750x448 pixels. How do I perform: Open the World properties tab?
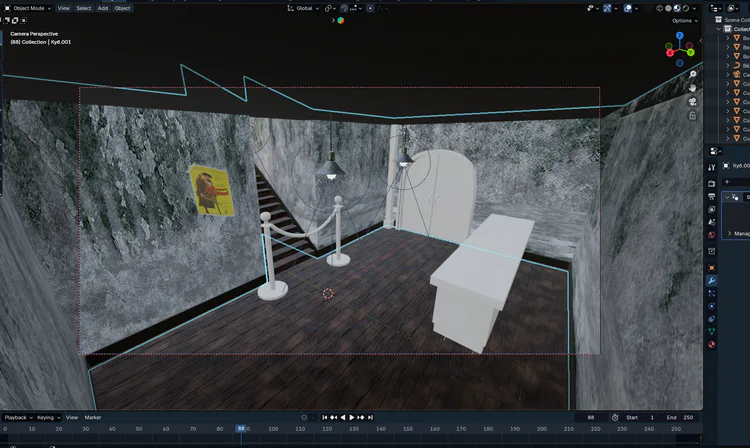pos(712,235)
